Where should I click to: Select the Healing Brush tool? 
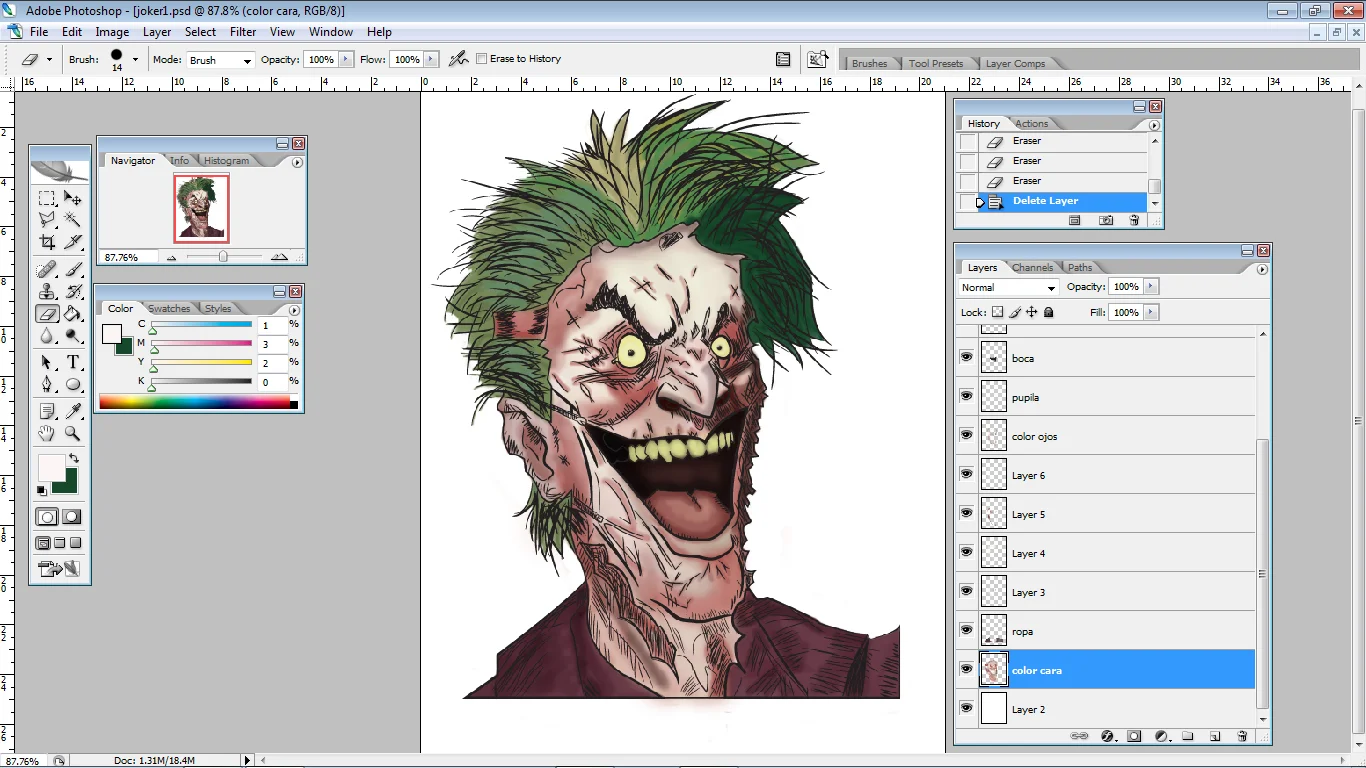(x=47, y=269)
